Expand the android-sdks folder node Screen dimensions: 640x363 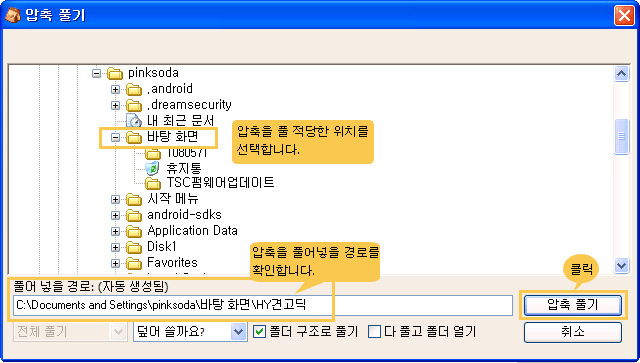point(116,215)
